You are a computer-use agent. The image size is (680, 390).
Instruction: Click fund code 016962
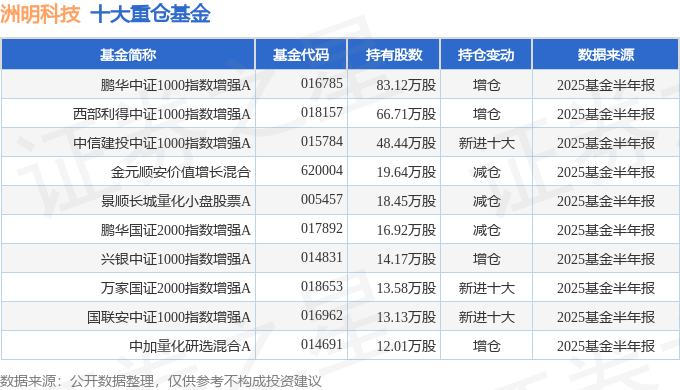[322, 316]
